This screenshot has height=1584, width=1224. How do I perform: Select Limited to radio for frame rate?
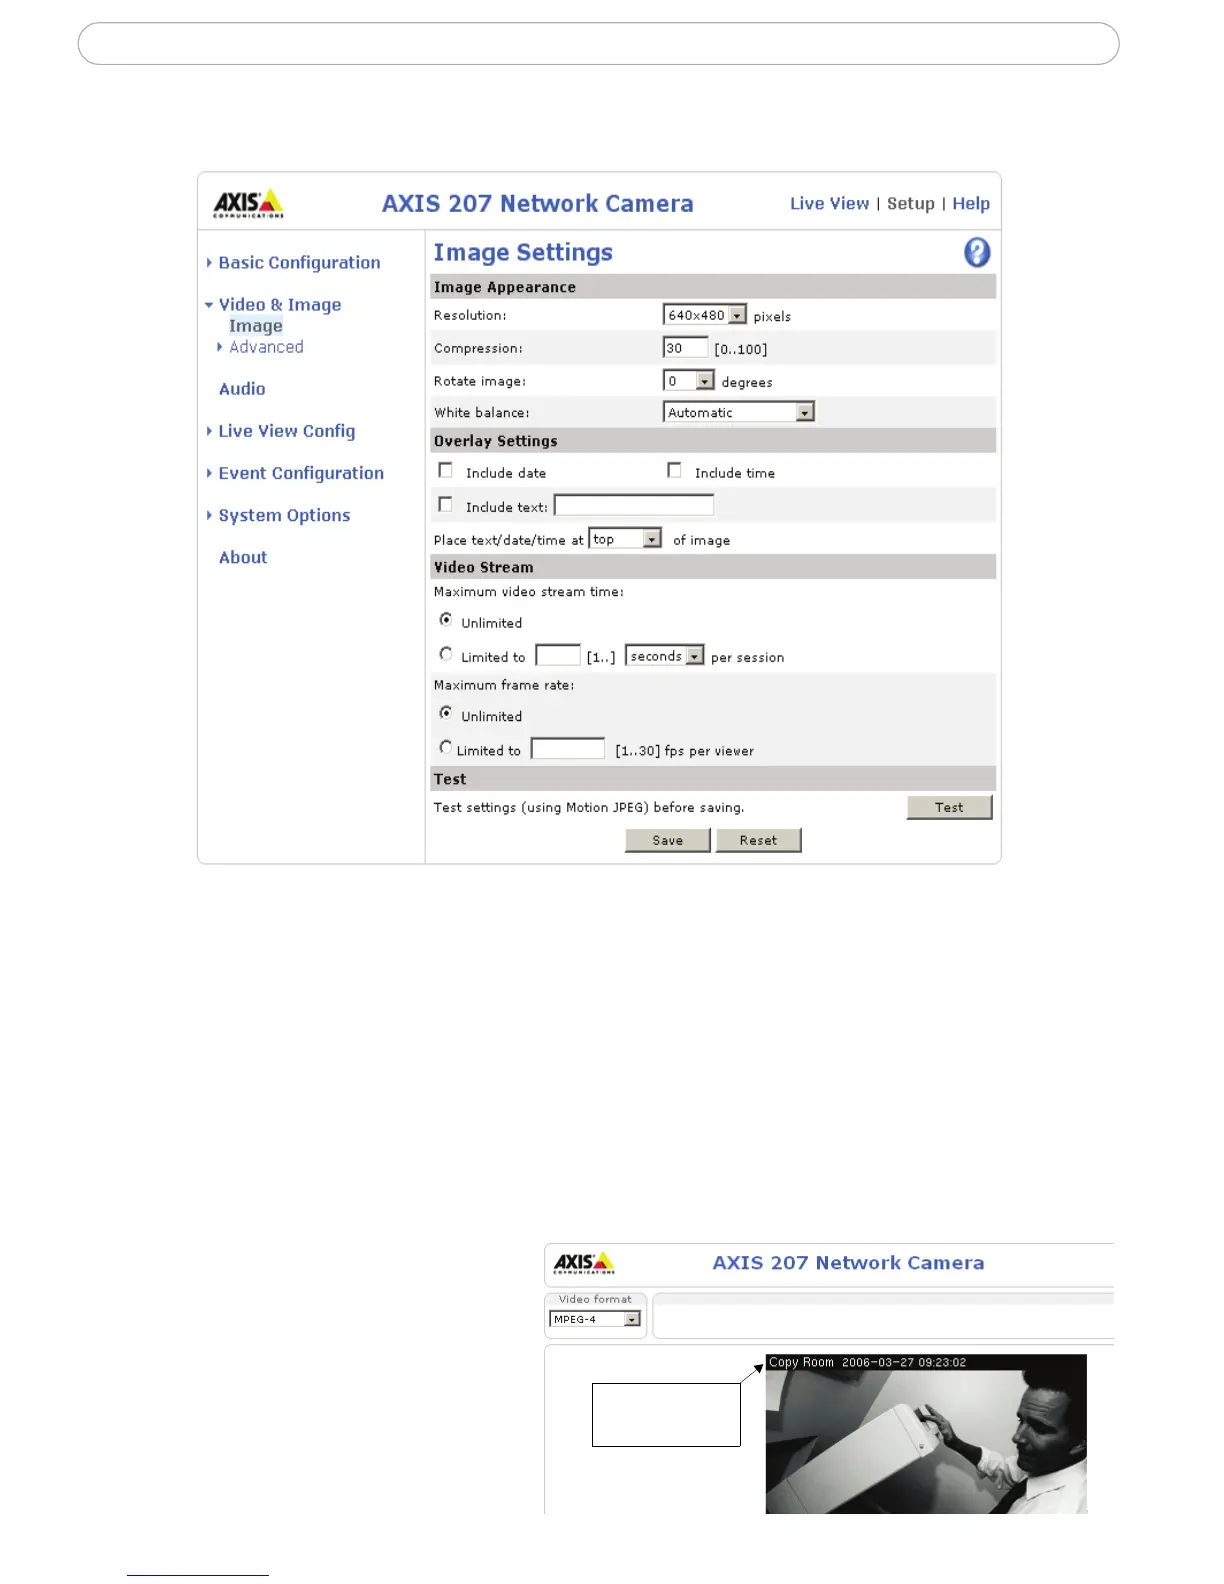(x=446, y=747)
